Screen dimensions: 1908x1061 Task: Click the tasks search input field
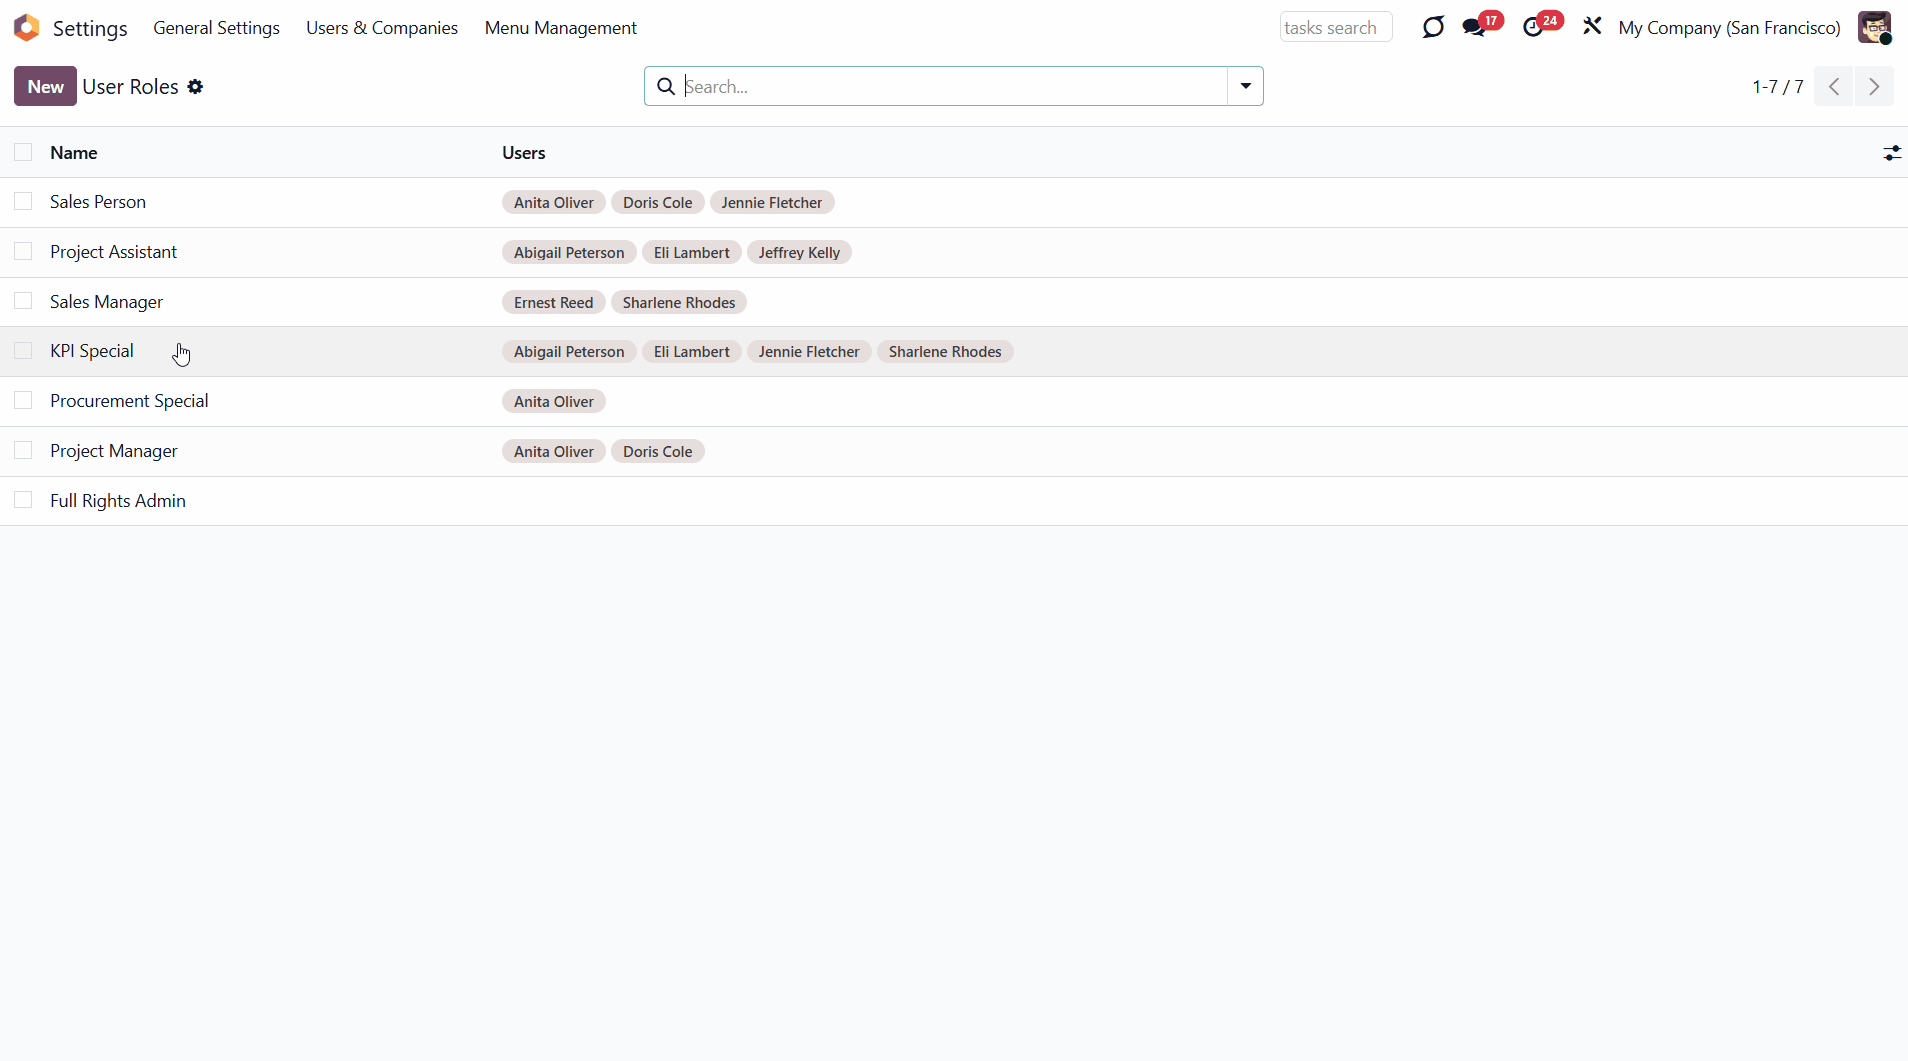coord(1335,28)
